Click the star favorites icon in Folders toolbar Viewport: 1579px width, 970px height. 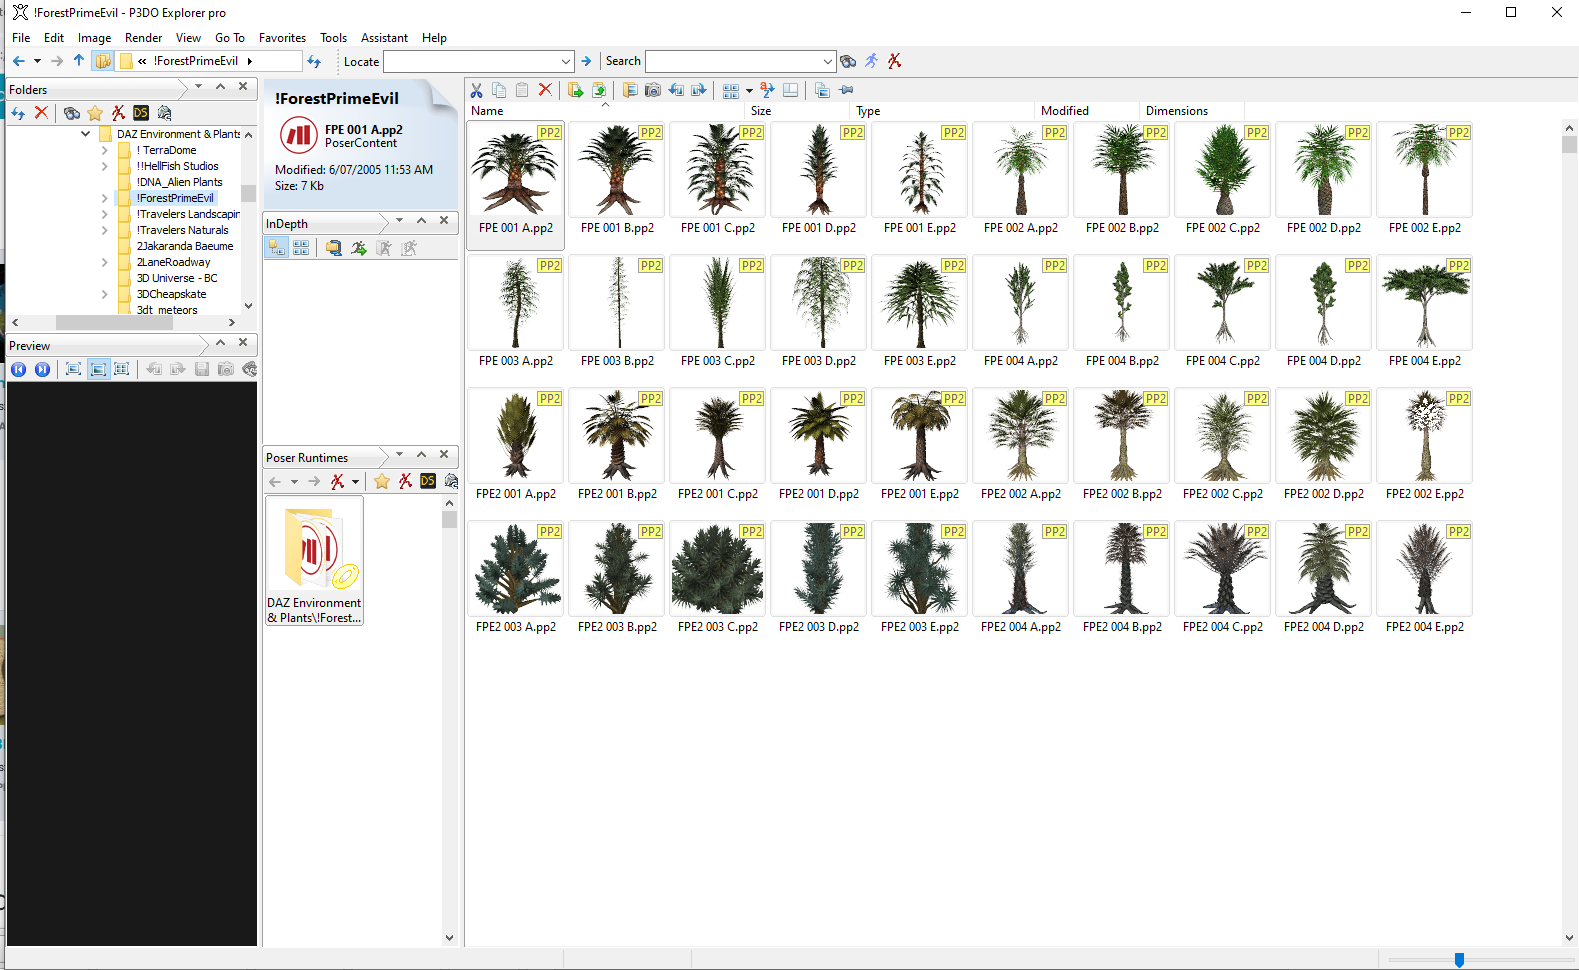pos(95,113)
